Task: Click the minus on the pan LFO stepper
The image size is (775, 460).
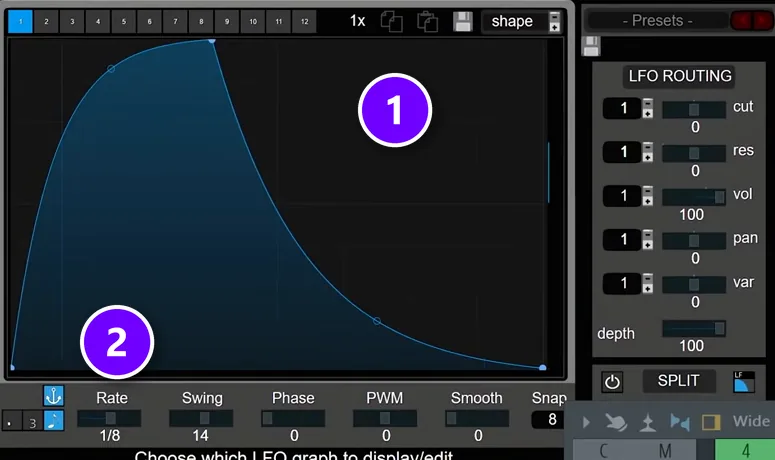Action: [x=647, y=234]
